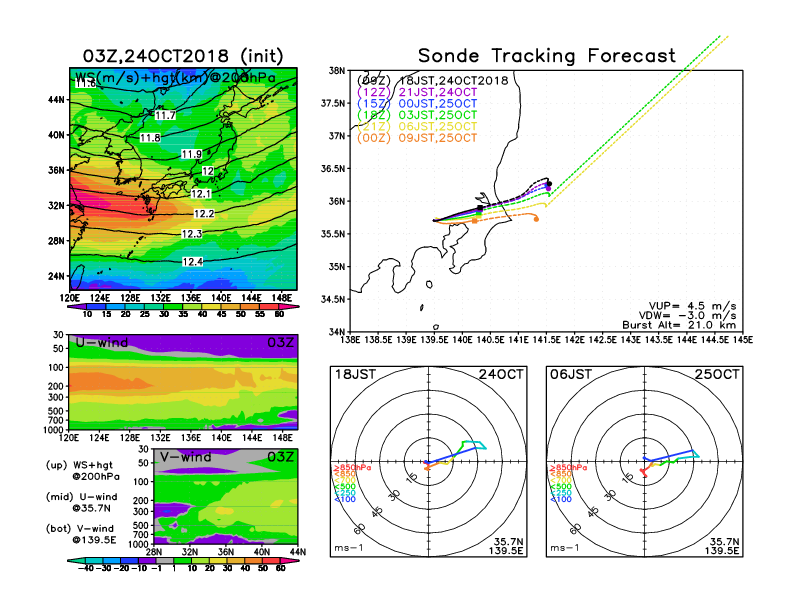Image resolution: width=792 pixels, height=612 pixels.
Task: Click the U-wind panel title
Action: [99, 343]
